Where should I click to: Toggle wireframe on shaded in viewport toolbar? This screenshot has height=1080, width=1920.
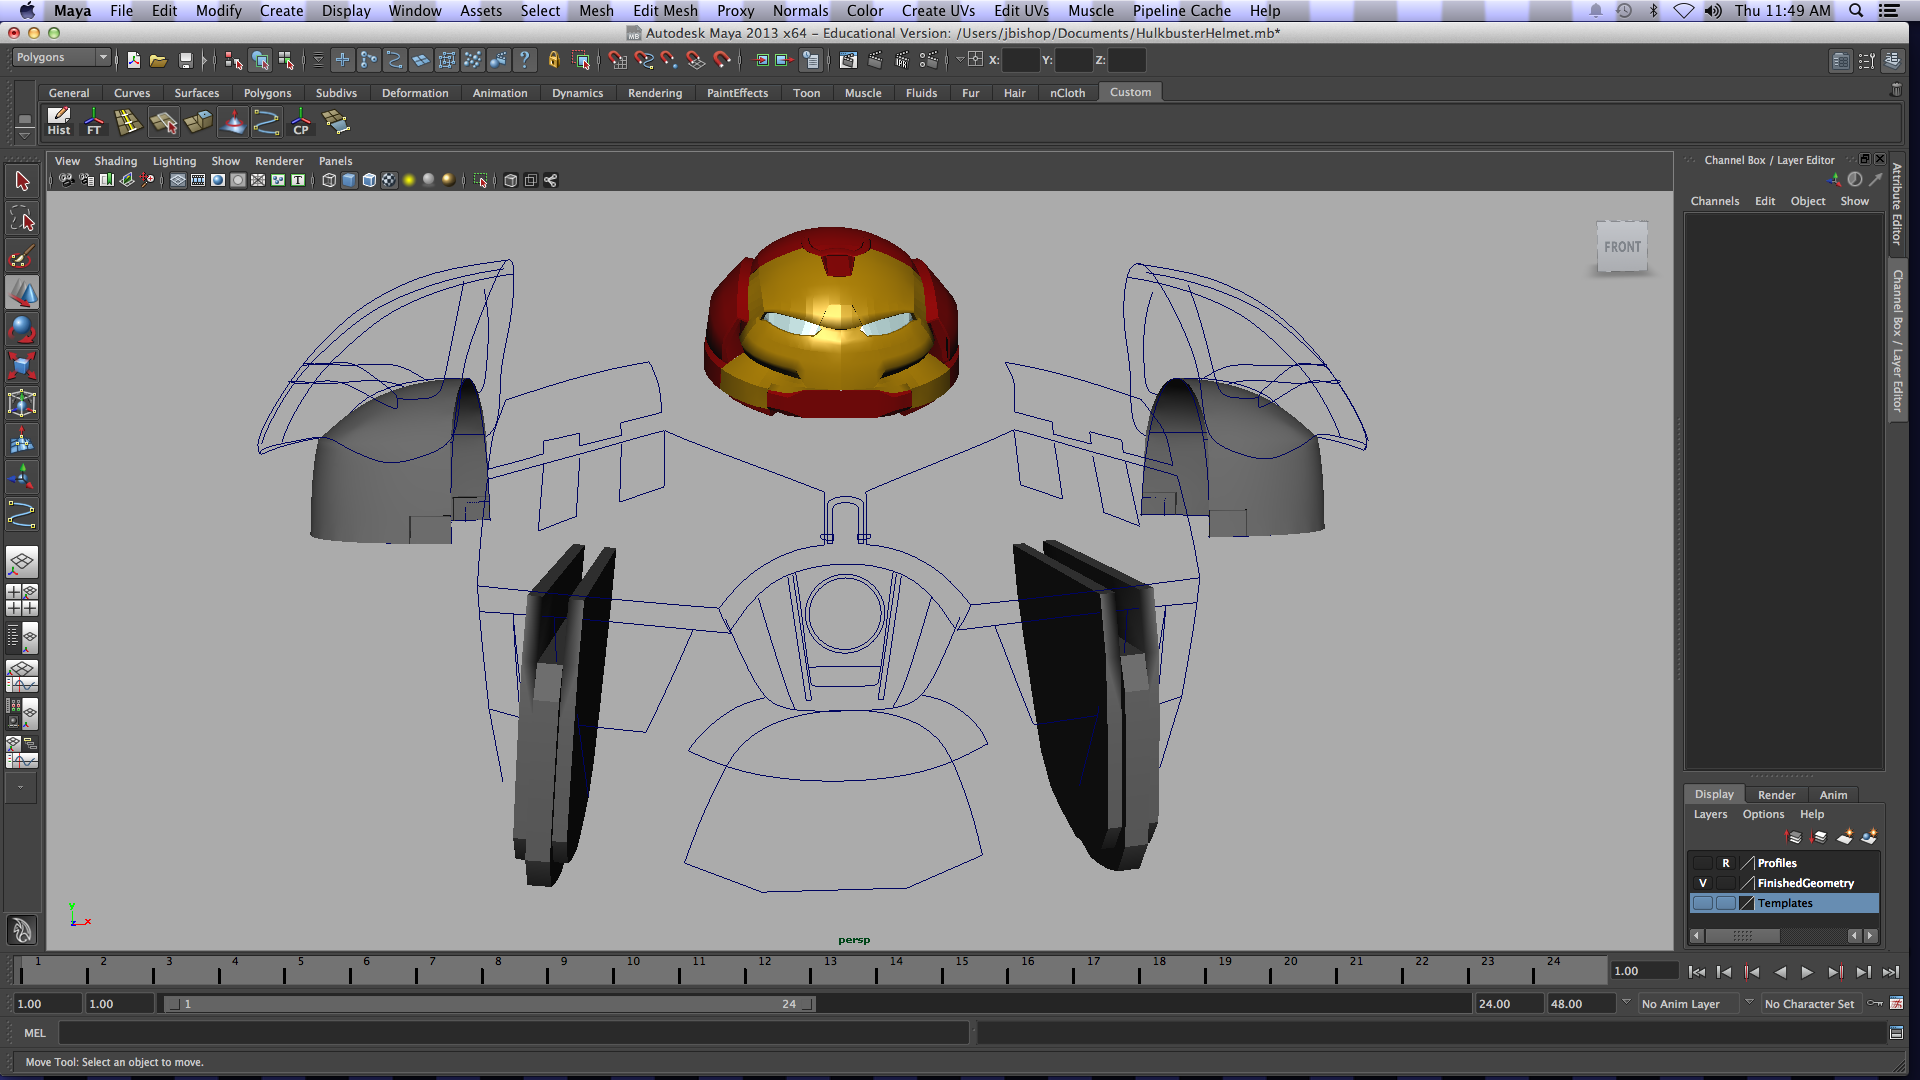369,180
